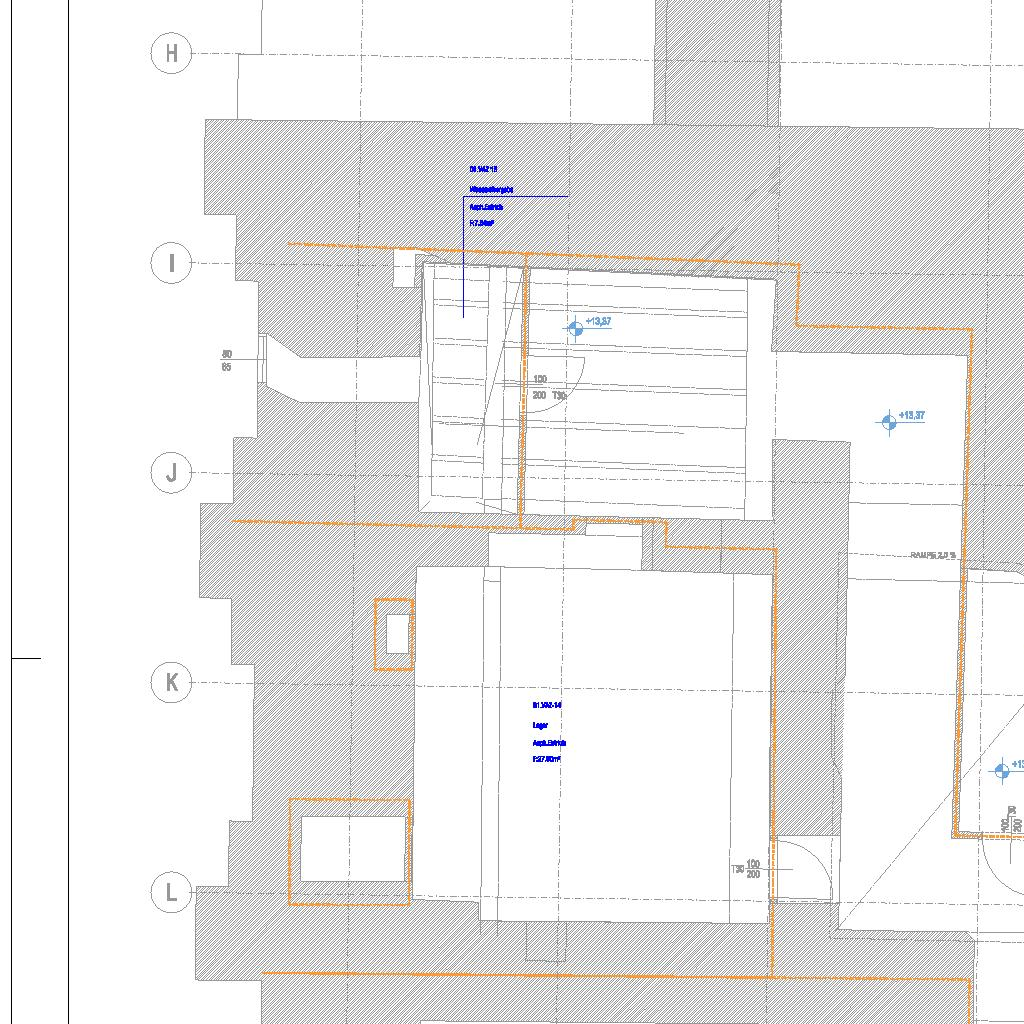Click the +13,37 elevation marker symbol

tap(888, 422)
